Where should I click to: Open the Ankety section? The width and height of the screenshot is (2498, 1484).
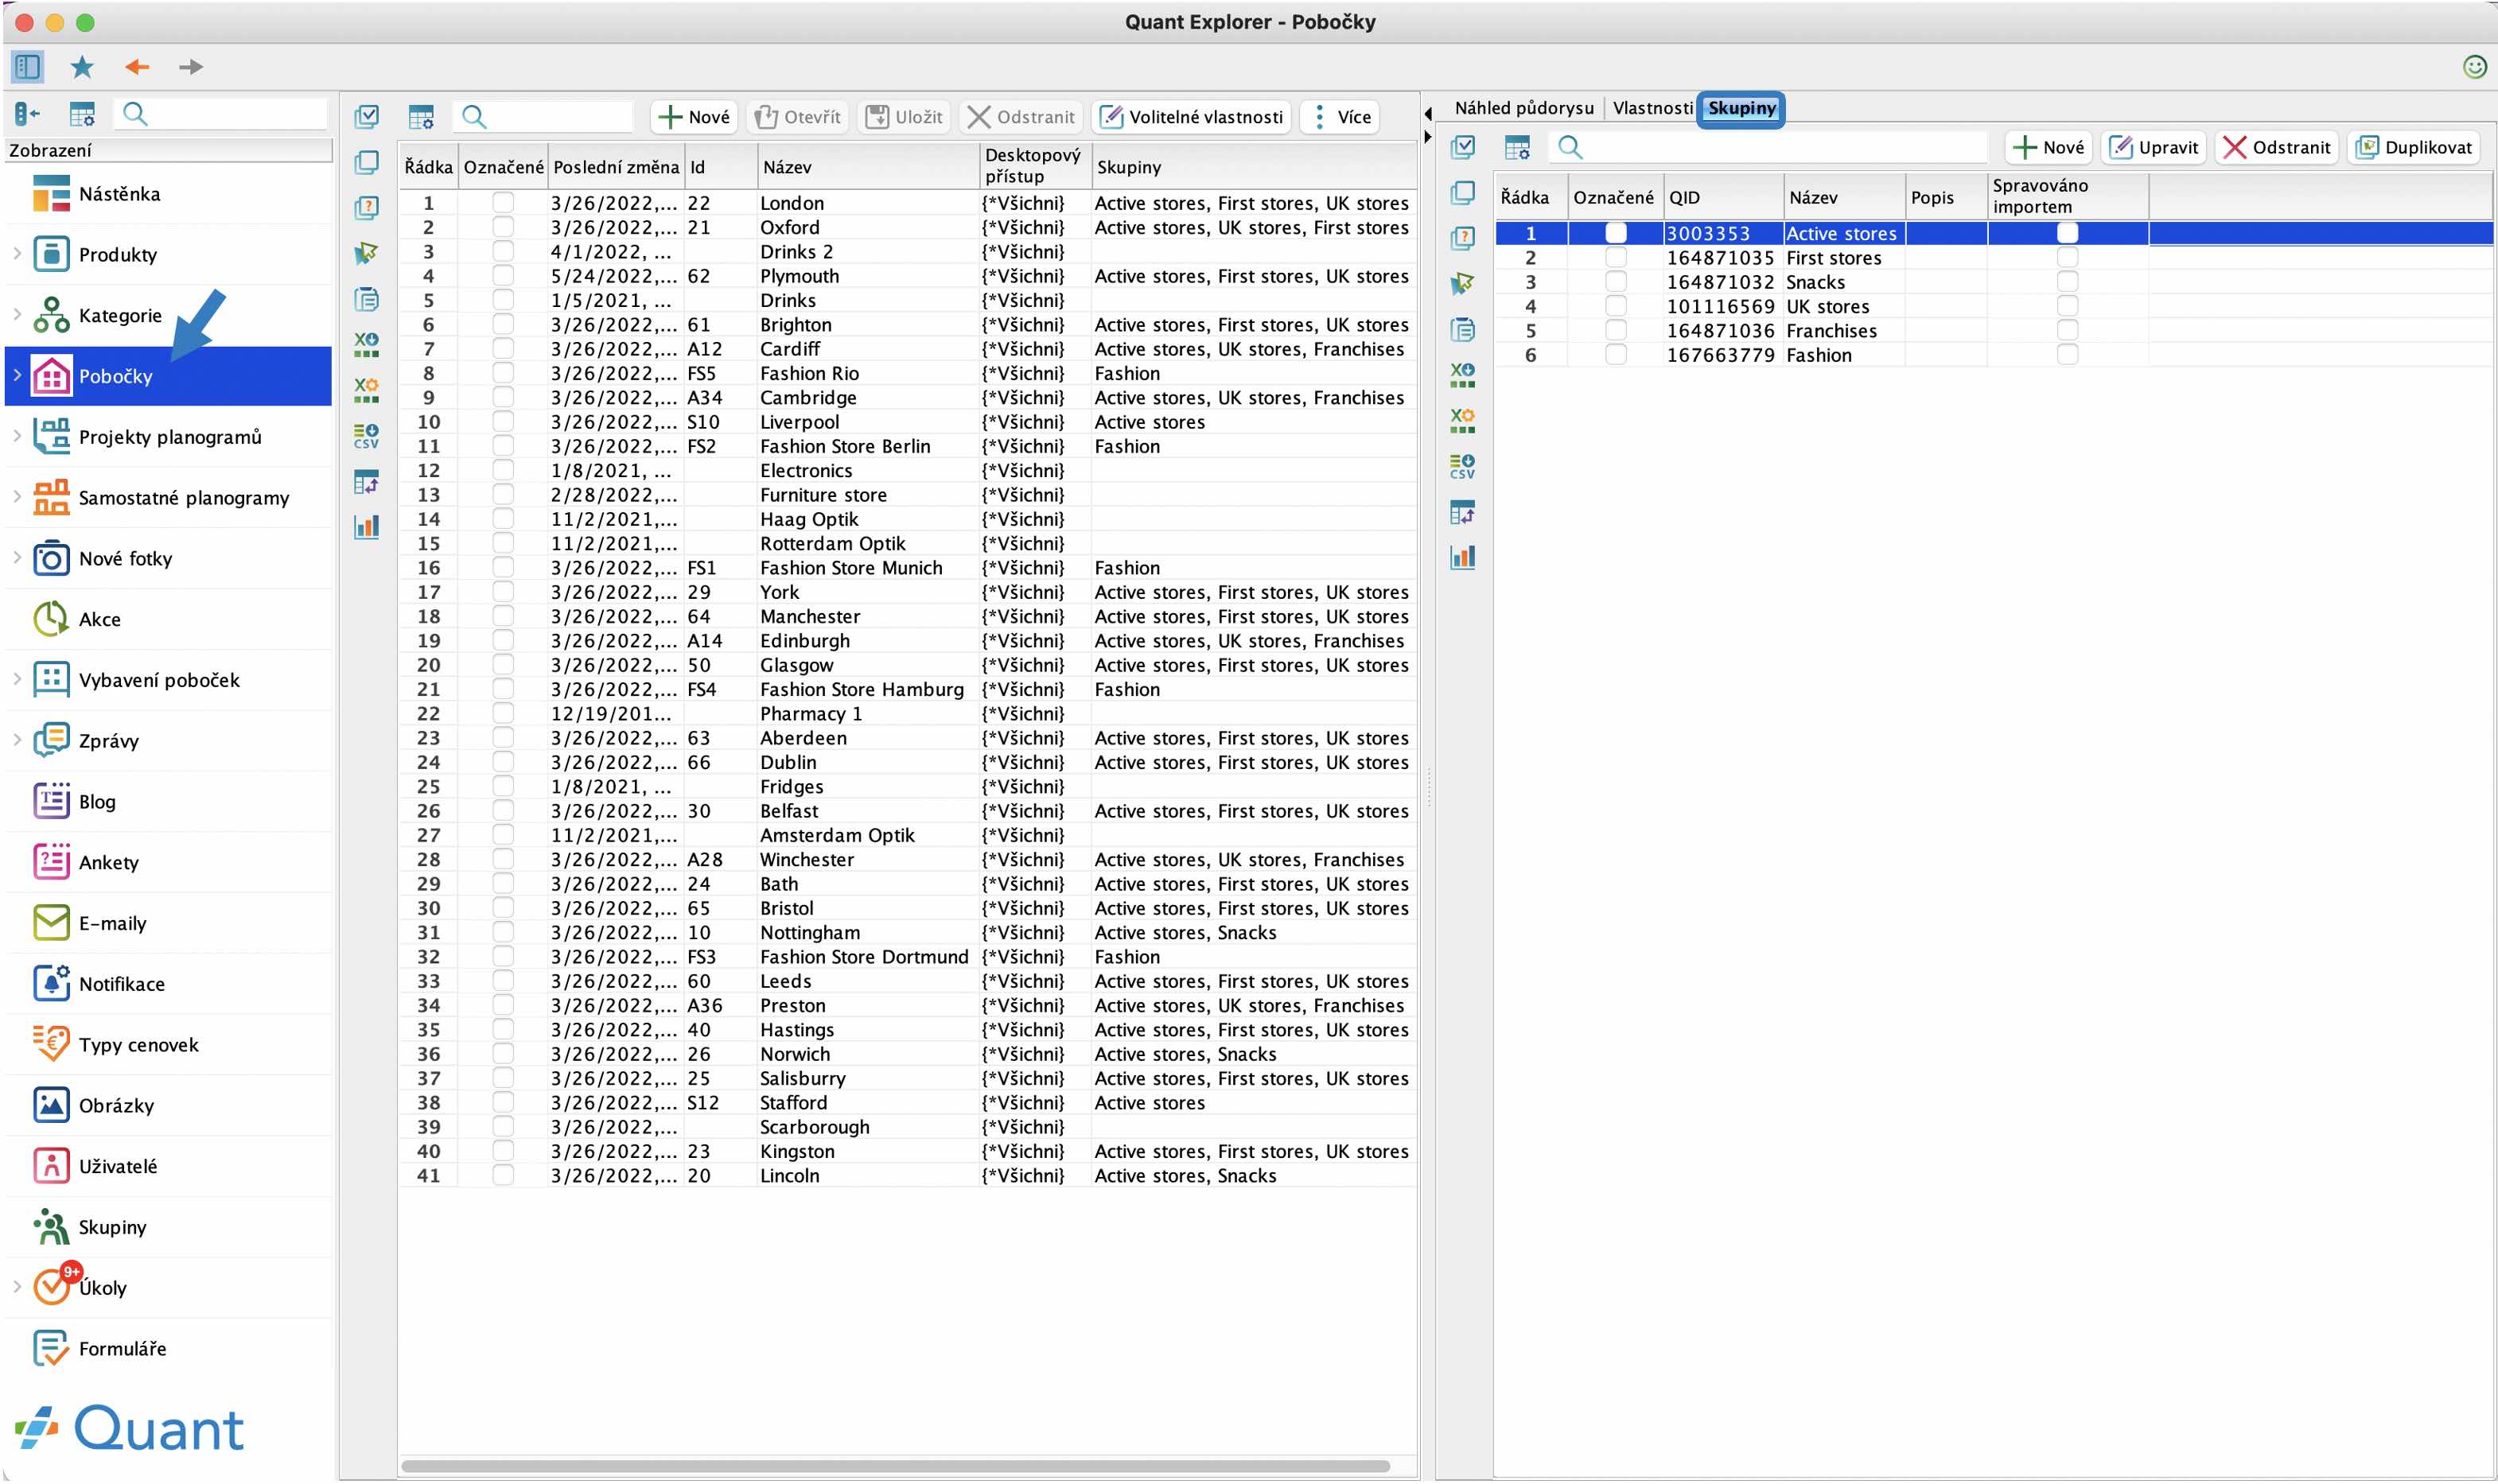[x=168, y=862]
